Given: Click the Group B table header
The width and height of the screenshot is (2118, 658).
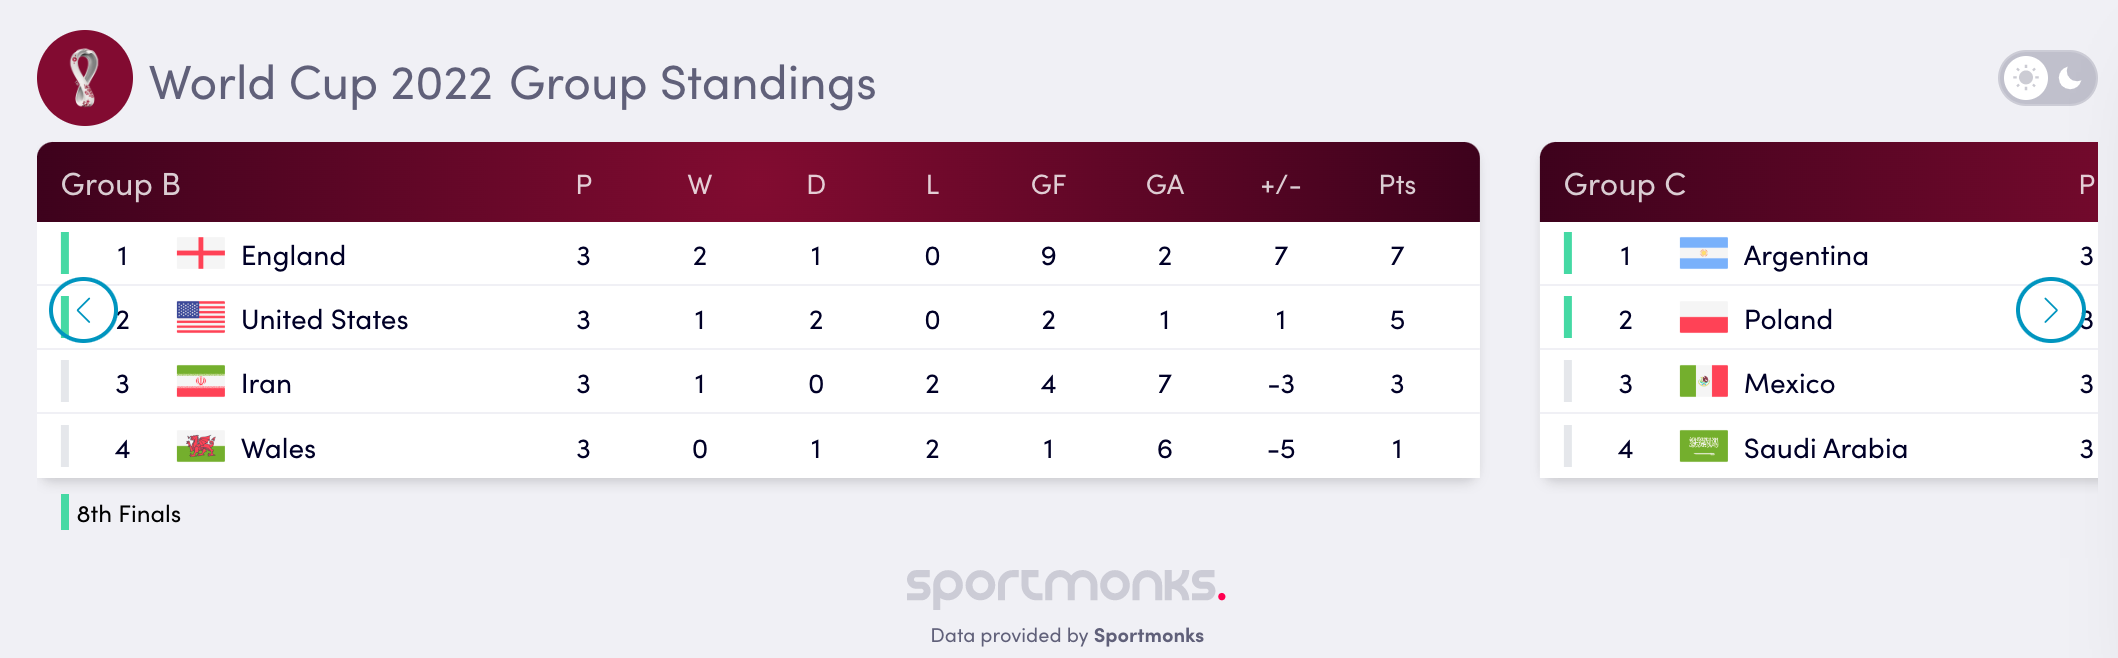Looking at the screenshot, I should [120, 184].
